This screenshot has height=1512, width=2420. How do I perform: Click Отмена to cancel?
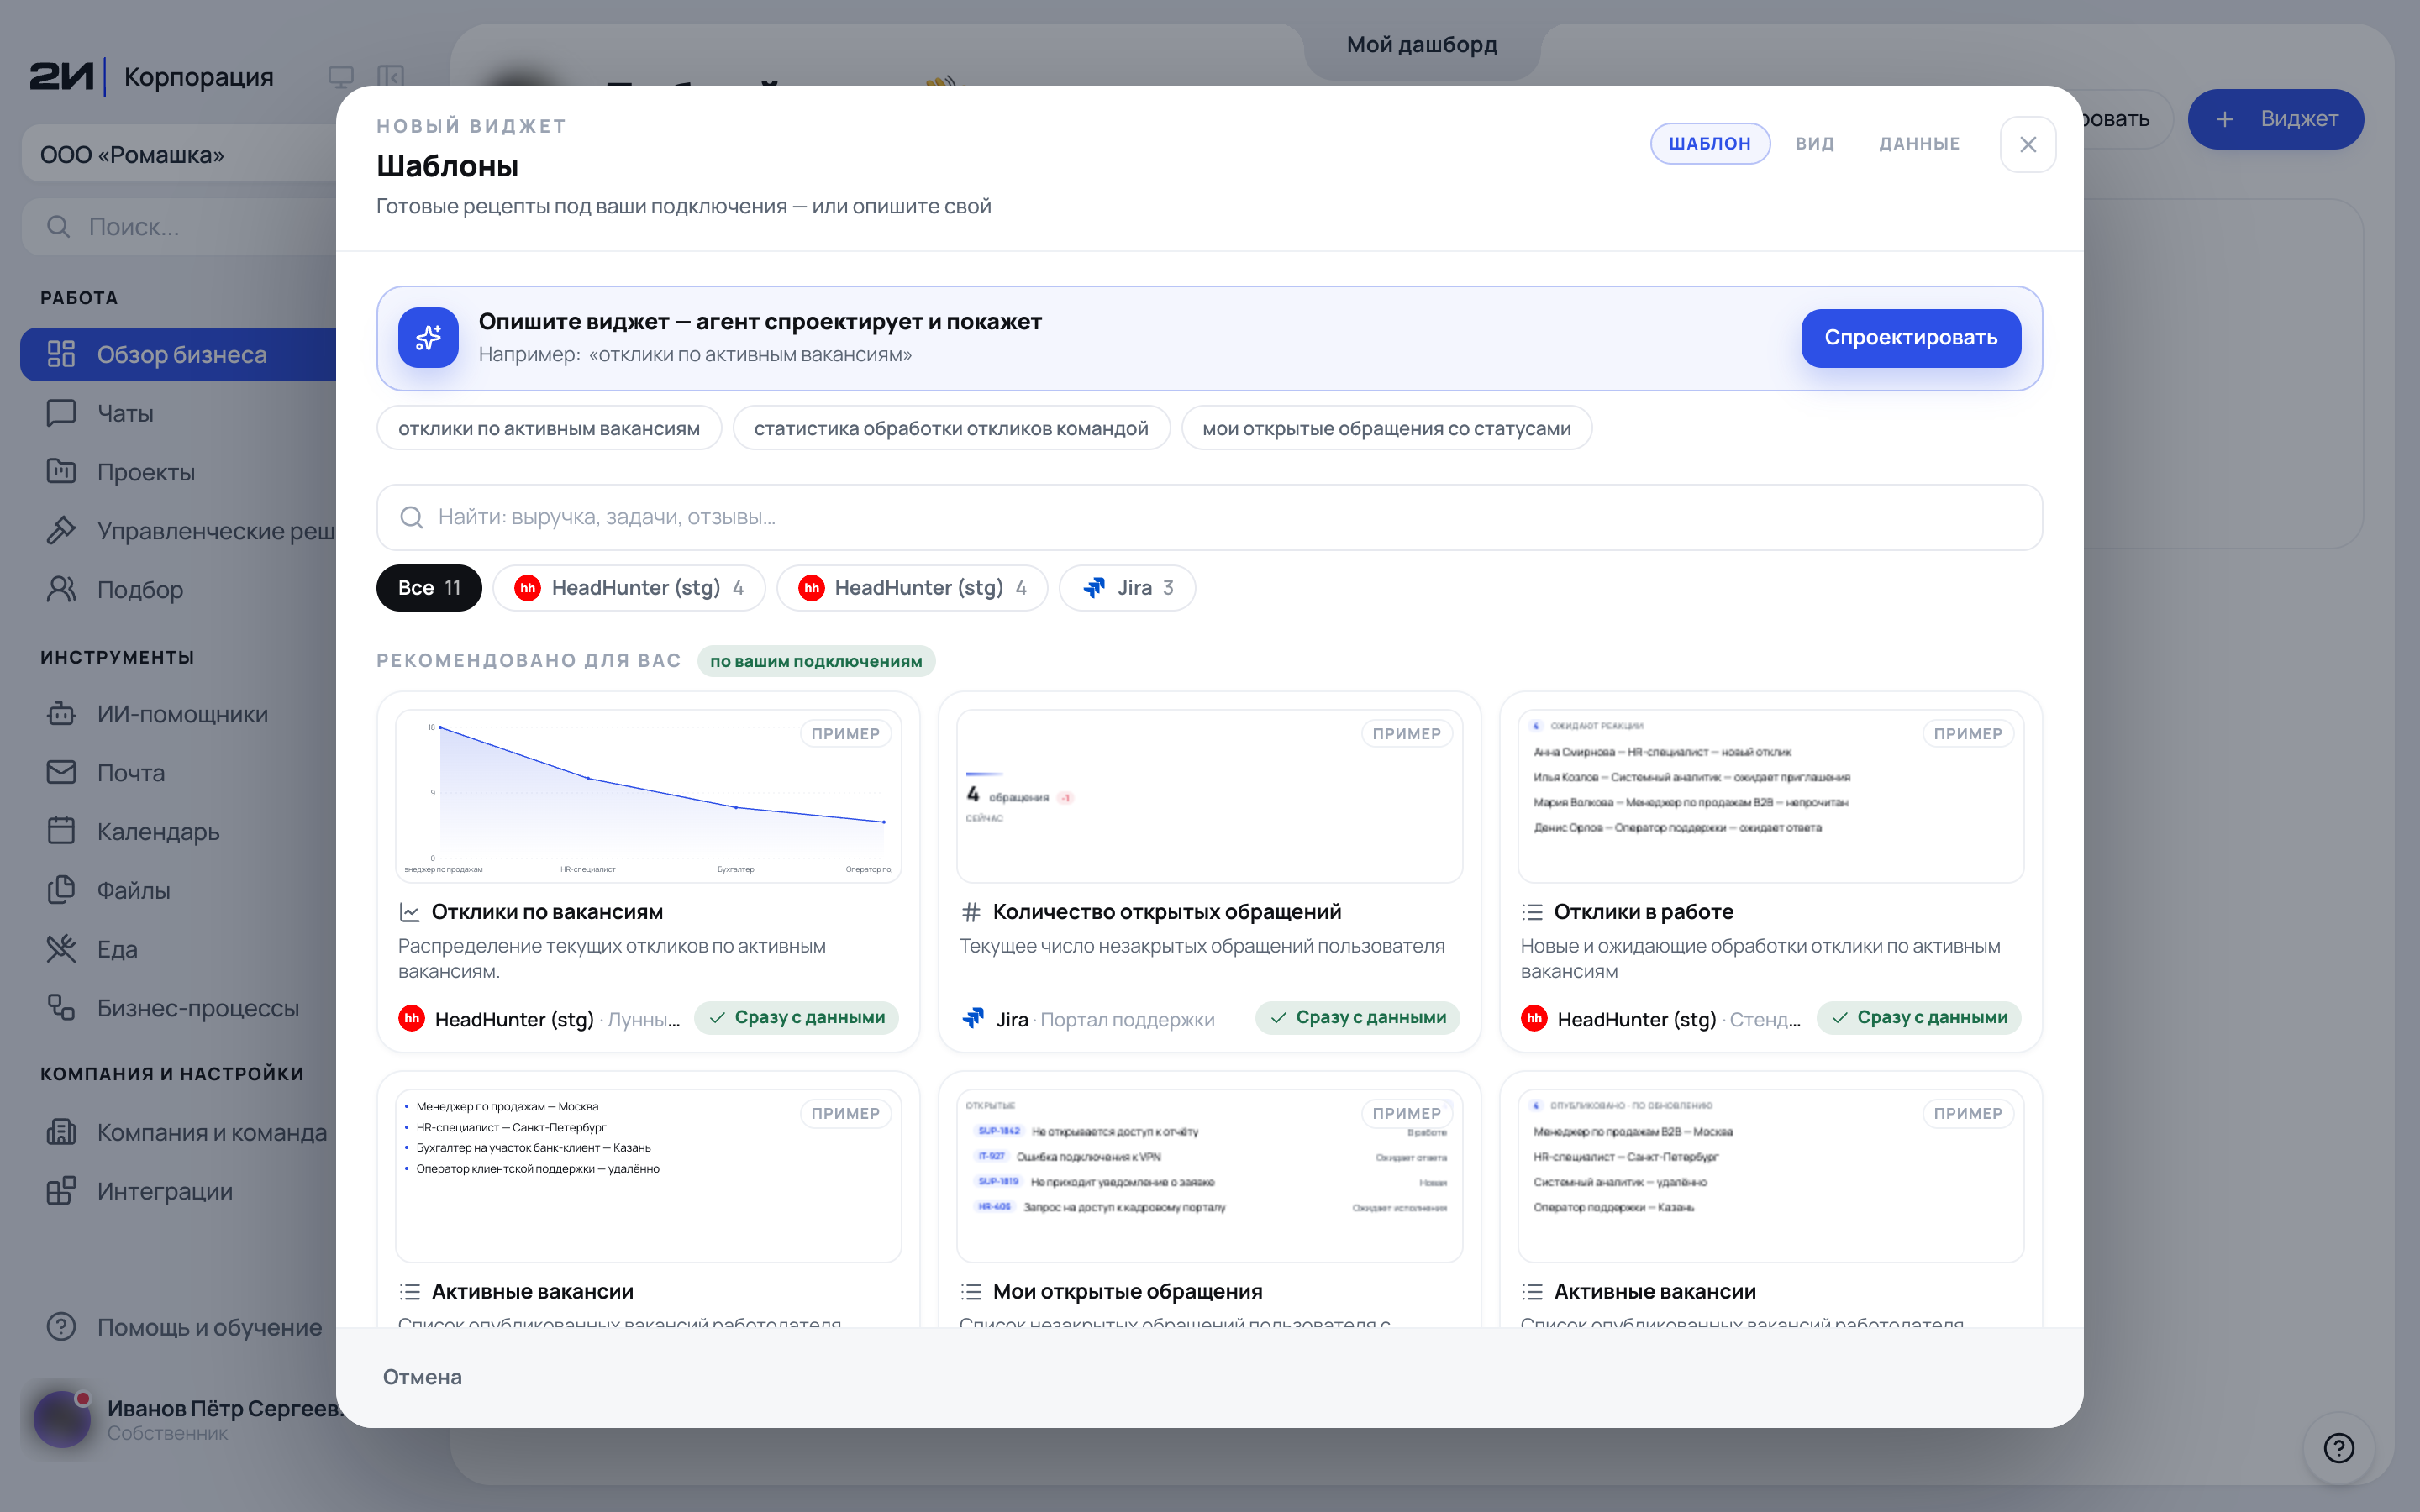pyautogui.click(x=422, y=1377)
